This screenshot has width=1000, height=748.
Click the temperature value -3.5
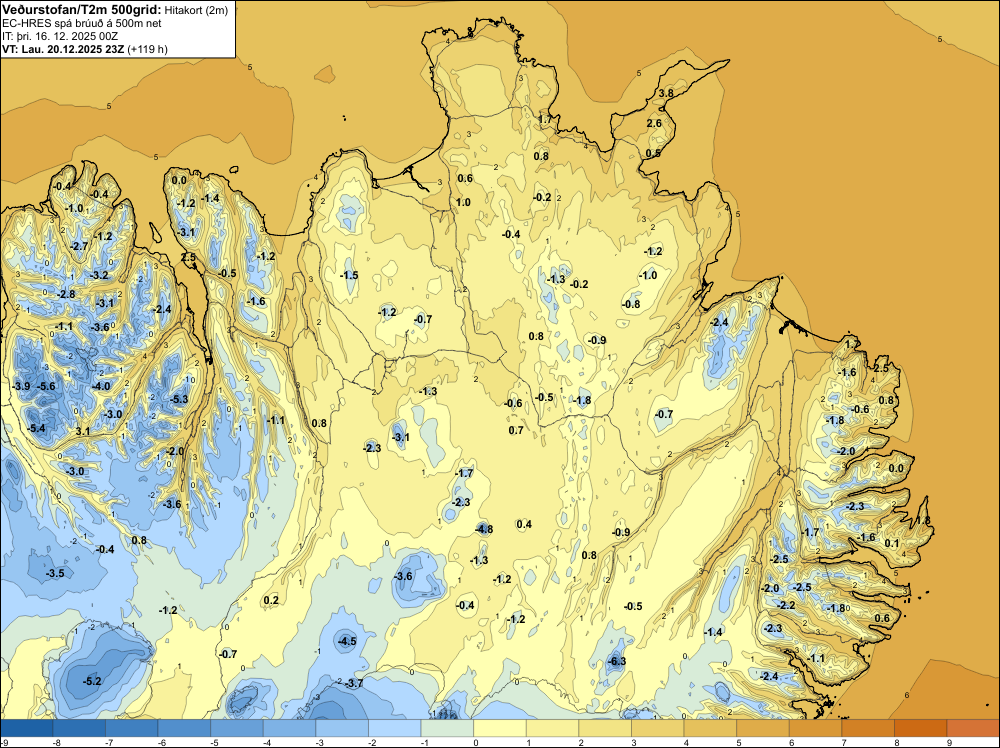(55, 573)
